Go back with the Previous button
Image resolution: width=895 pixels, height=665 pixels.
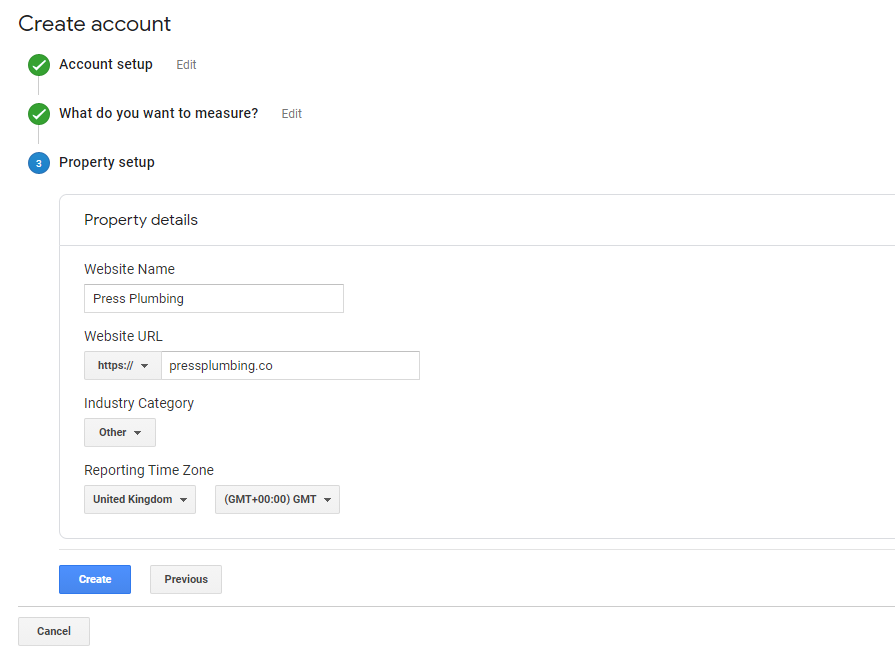point(186,579)
